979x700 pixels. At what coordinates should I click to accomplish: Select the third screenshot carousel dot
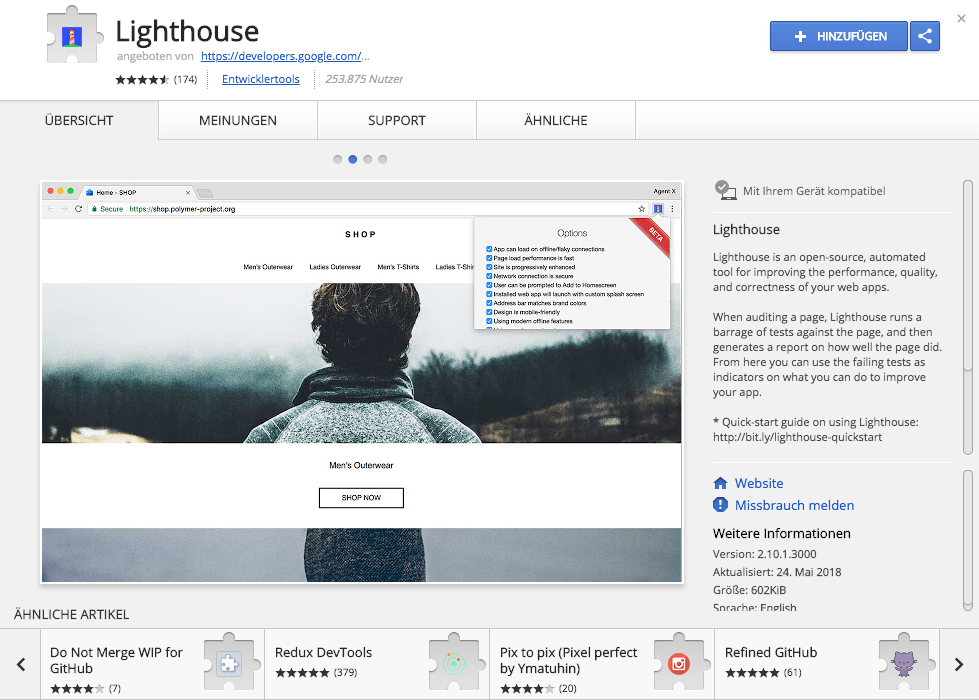pyautogui.click(x=368, y=159)
